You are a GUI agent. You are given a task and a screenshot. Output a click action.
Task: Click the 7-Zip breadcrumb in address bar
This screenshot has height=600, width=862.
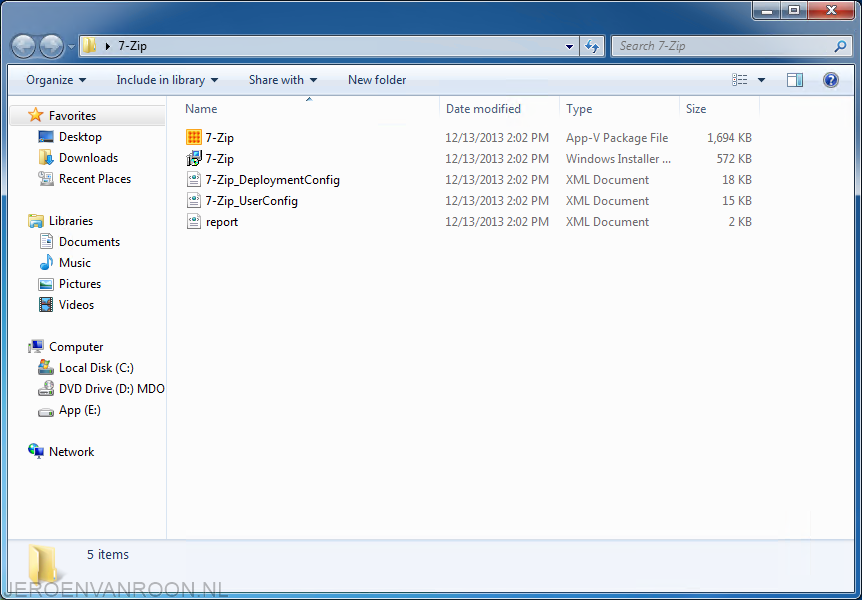click(132, 46)
